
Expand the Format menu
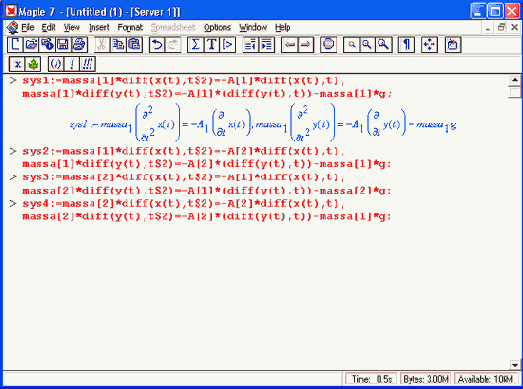click(x=130, y=28)
